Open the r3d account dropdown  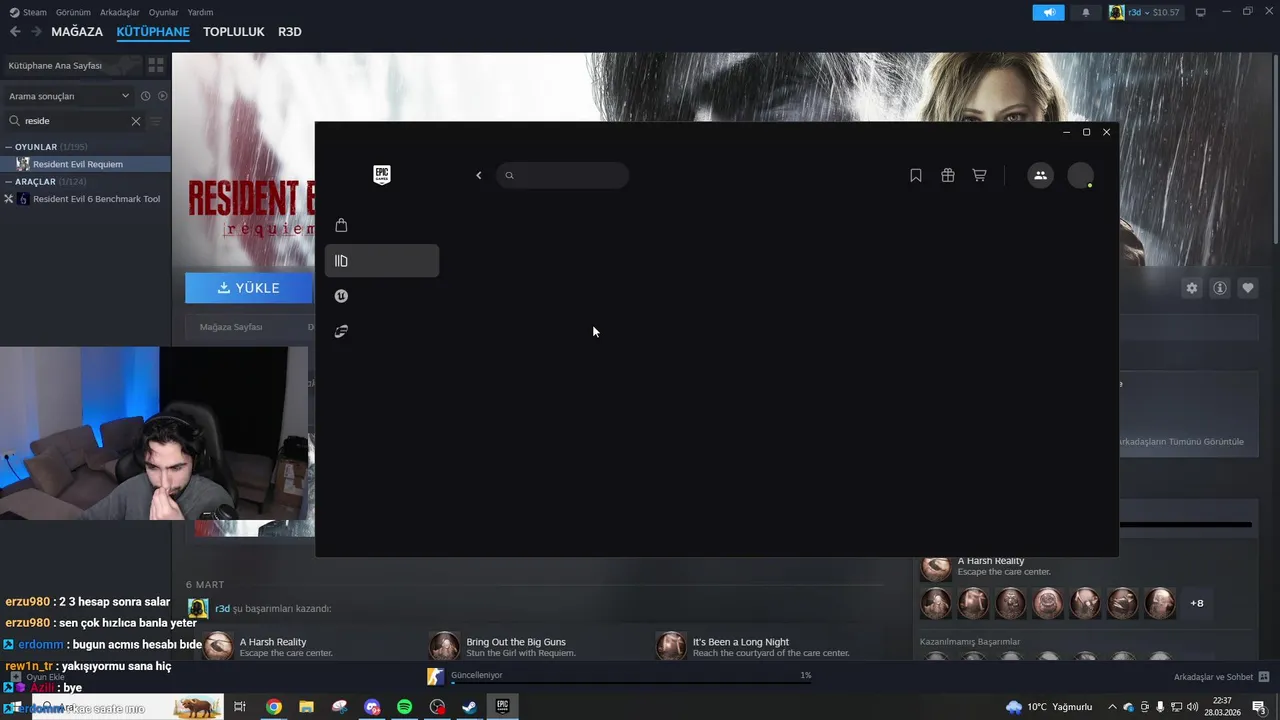(1145, 12)
